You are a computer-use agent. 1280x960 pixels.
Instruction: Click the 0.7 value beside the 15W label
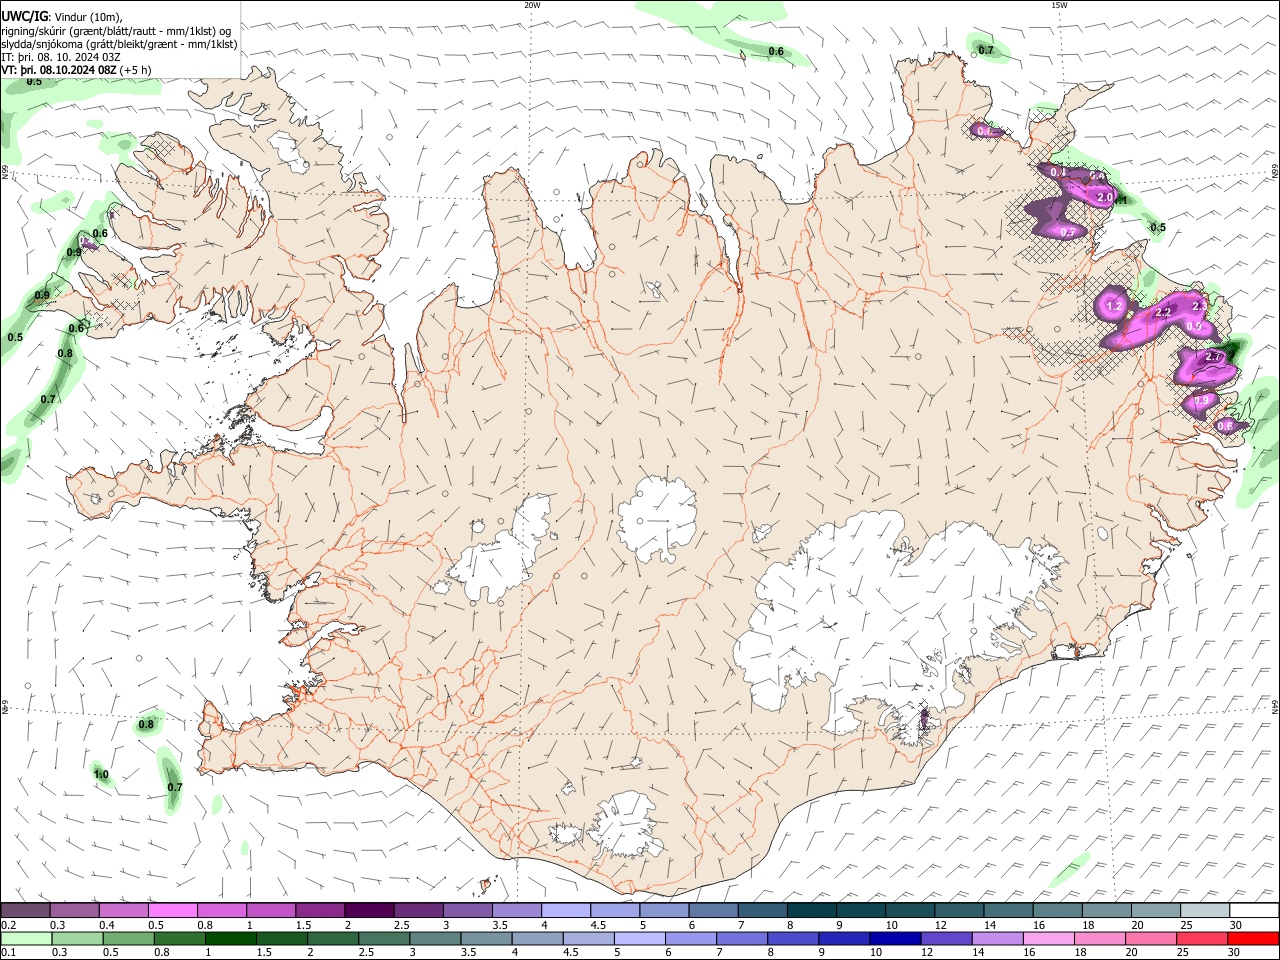click(x=986, y=50)
